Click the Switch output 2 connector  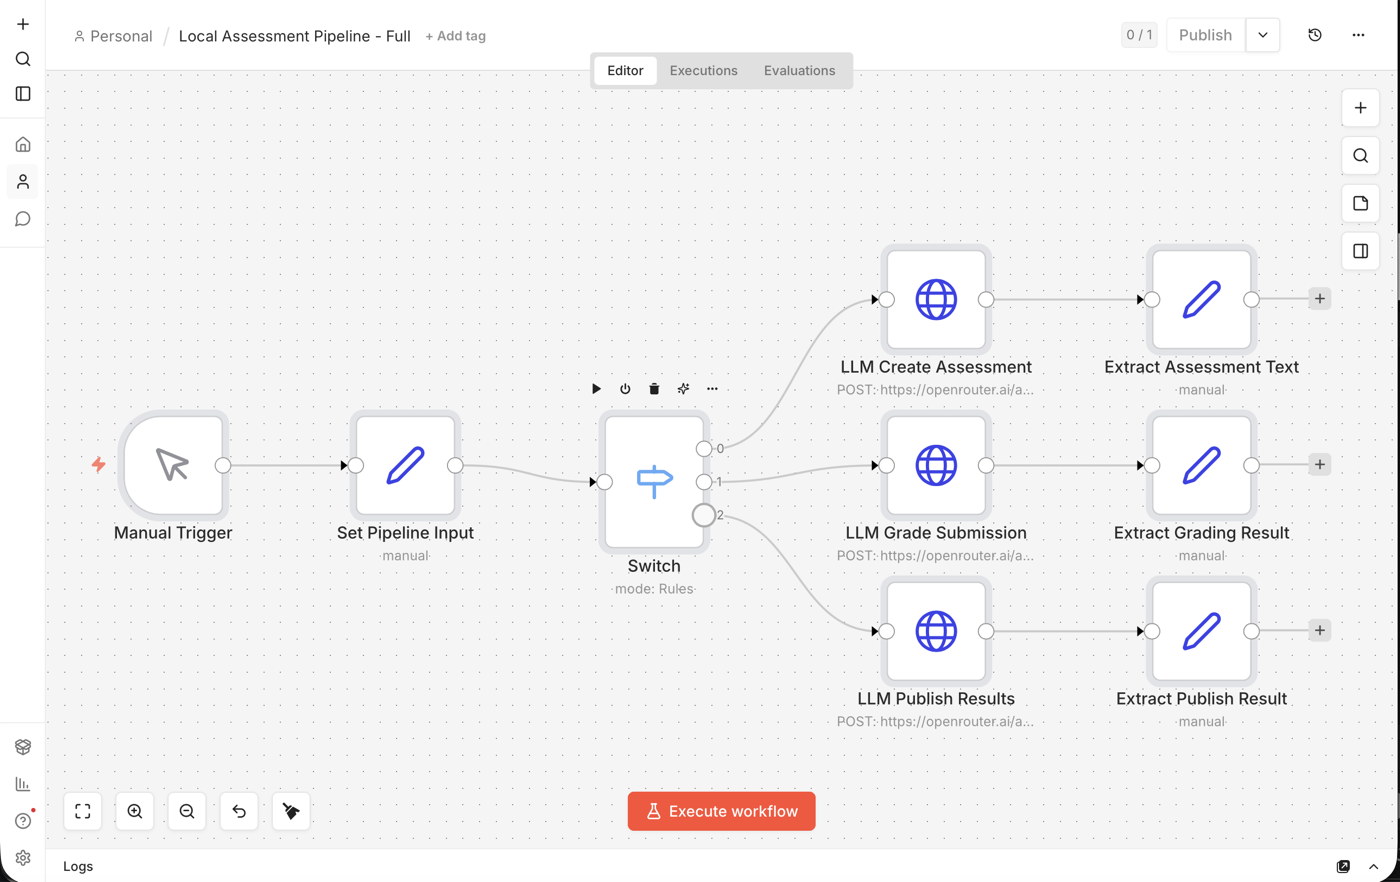coord(704,515)
